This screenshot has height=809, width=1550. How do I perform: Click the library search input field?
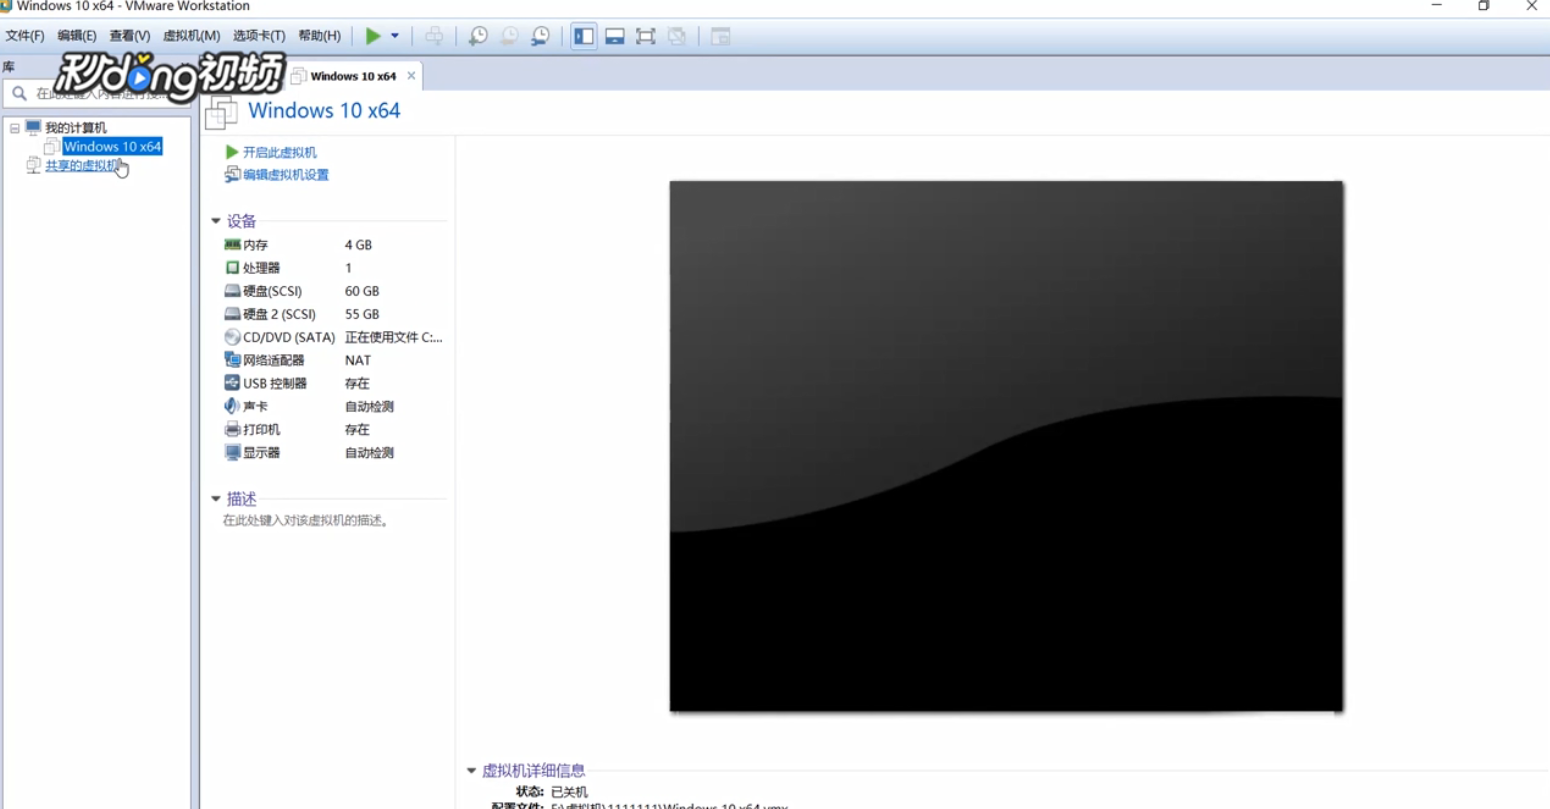point(98,94)
